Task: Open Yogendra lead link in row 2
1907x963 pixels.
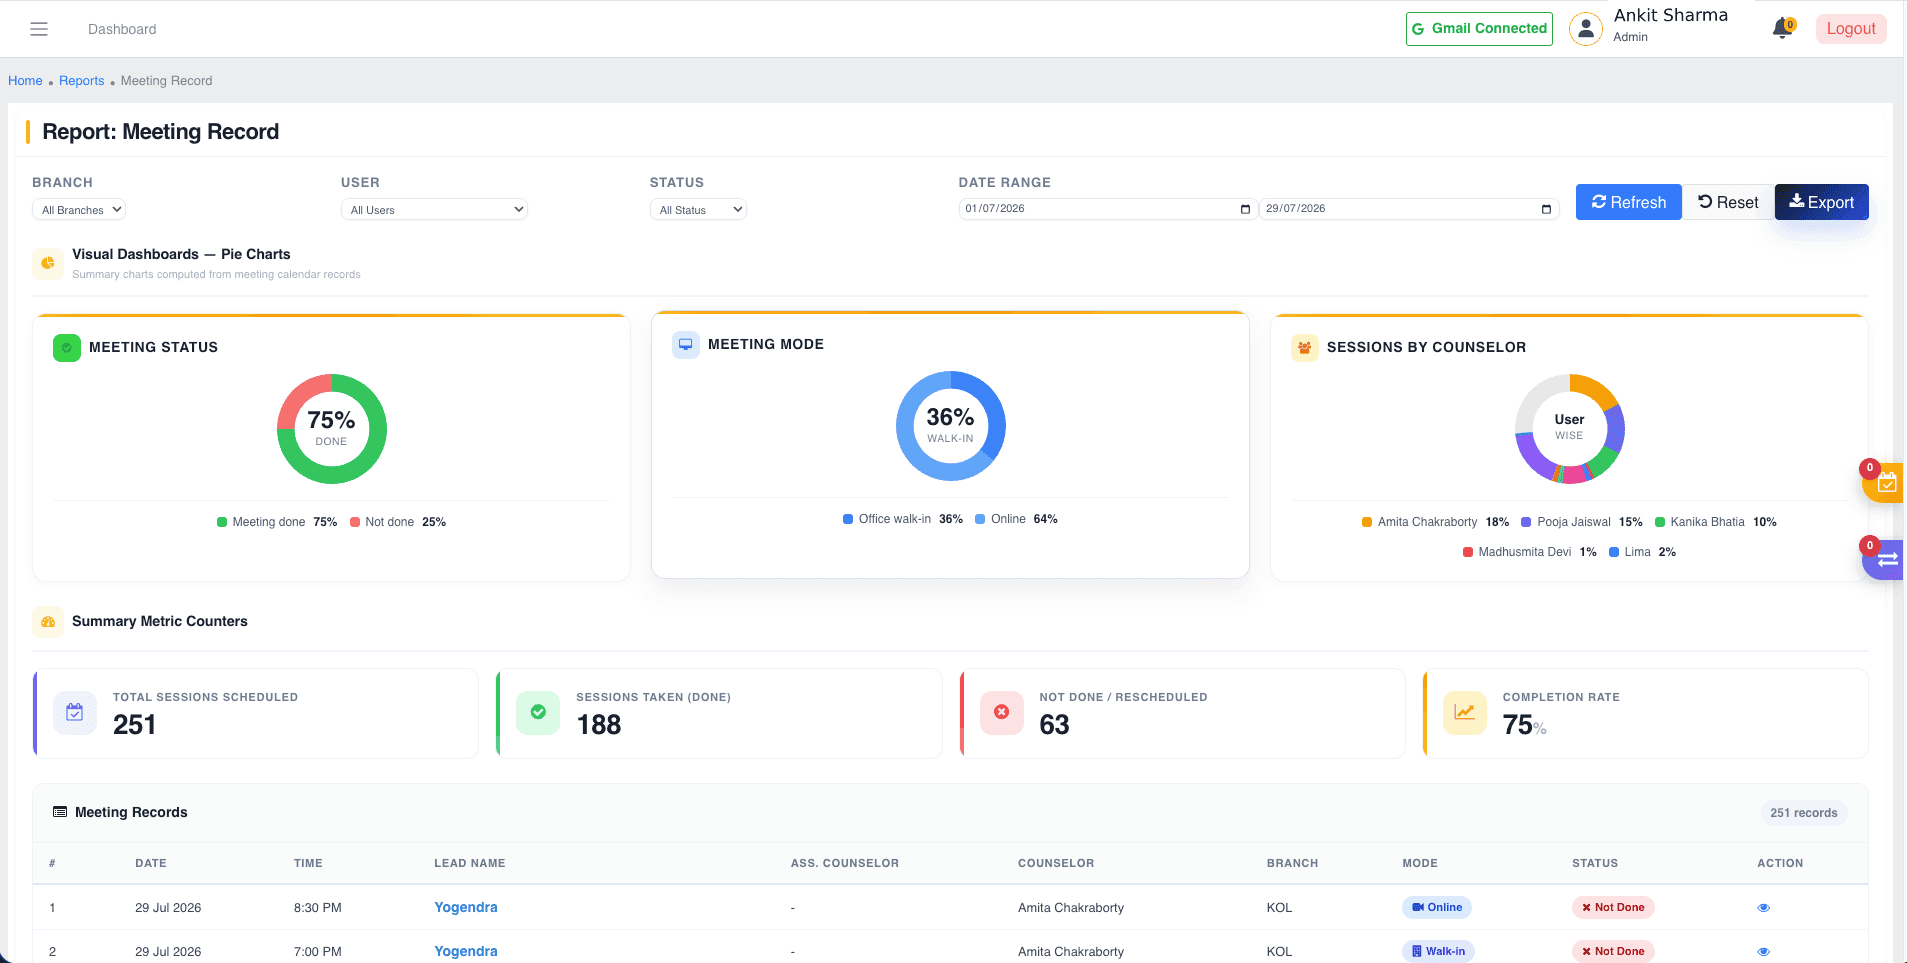Action: point(466,952)
